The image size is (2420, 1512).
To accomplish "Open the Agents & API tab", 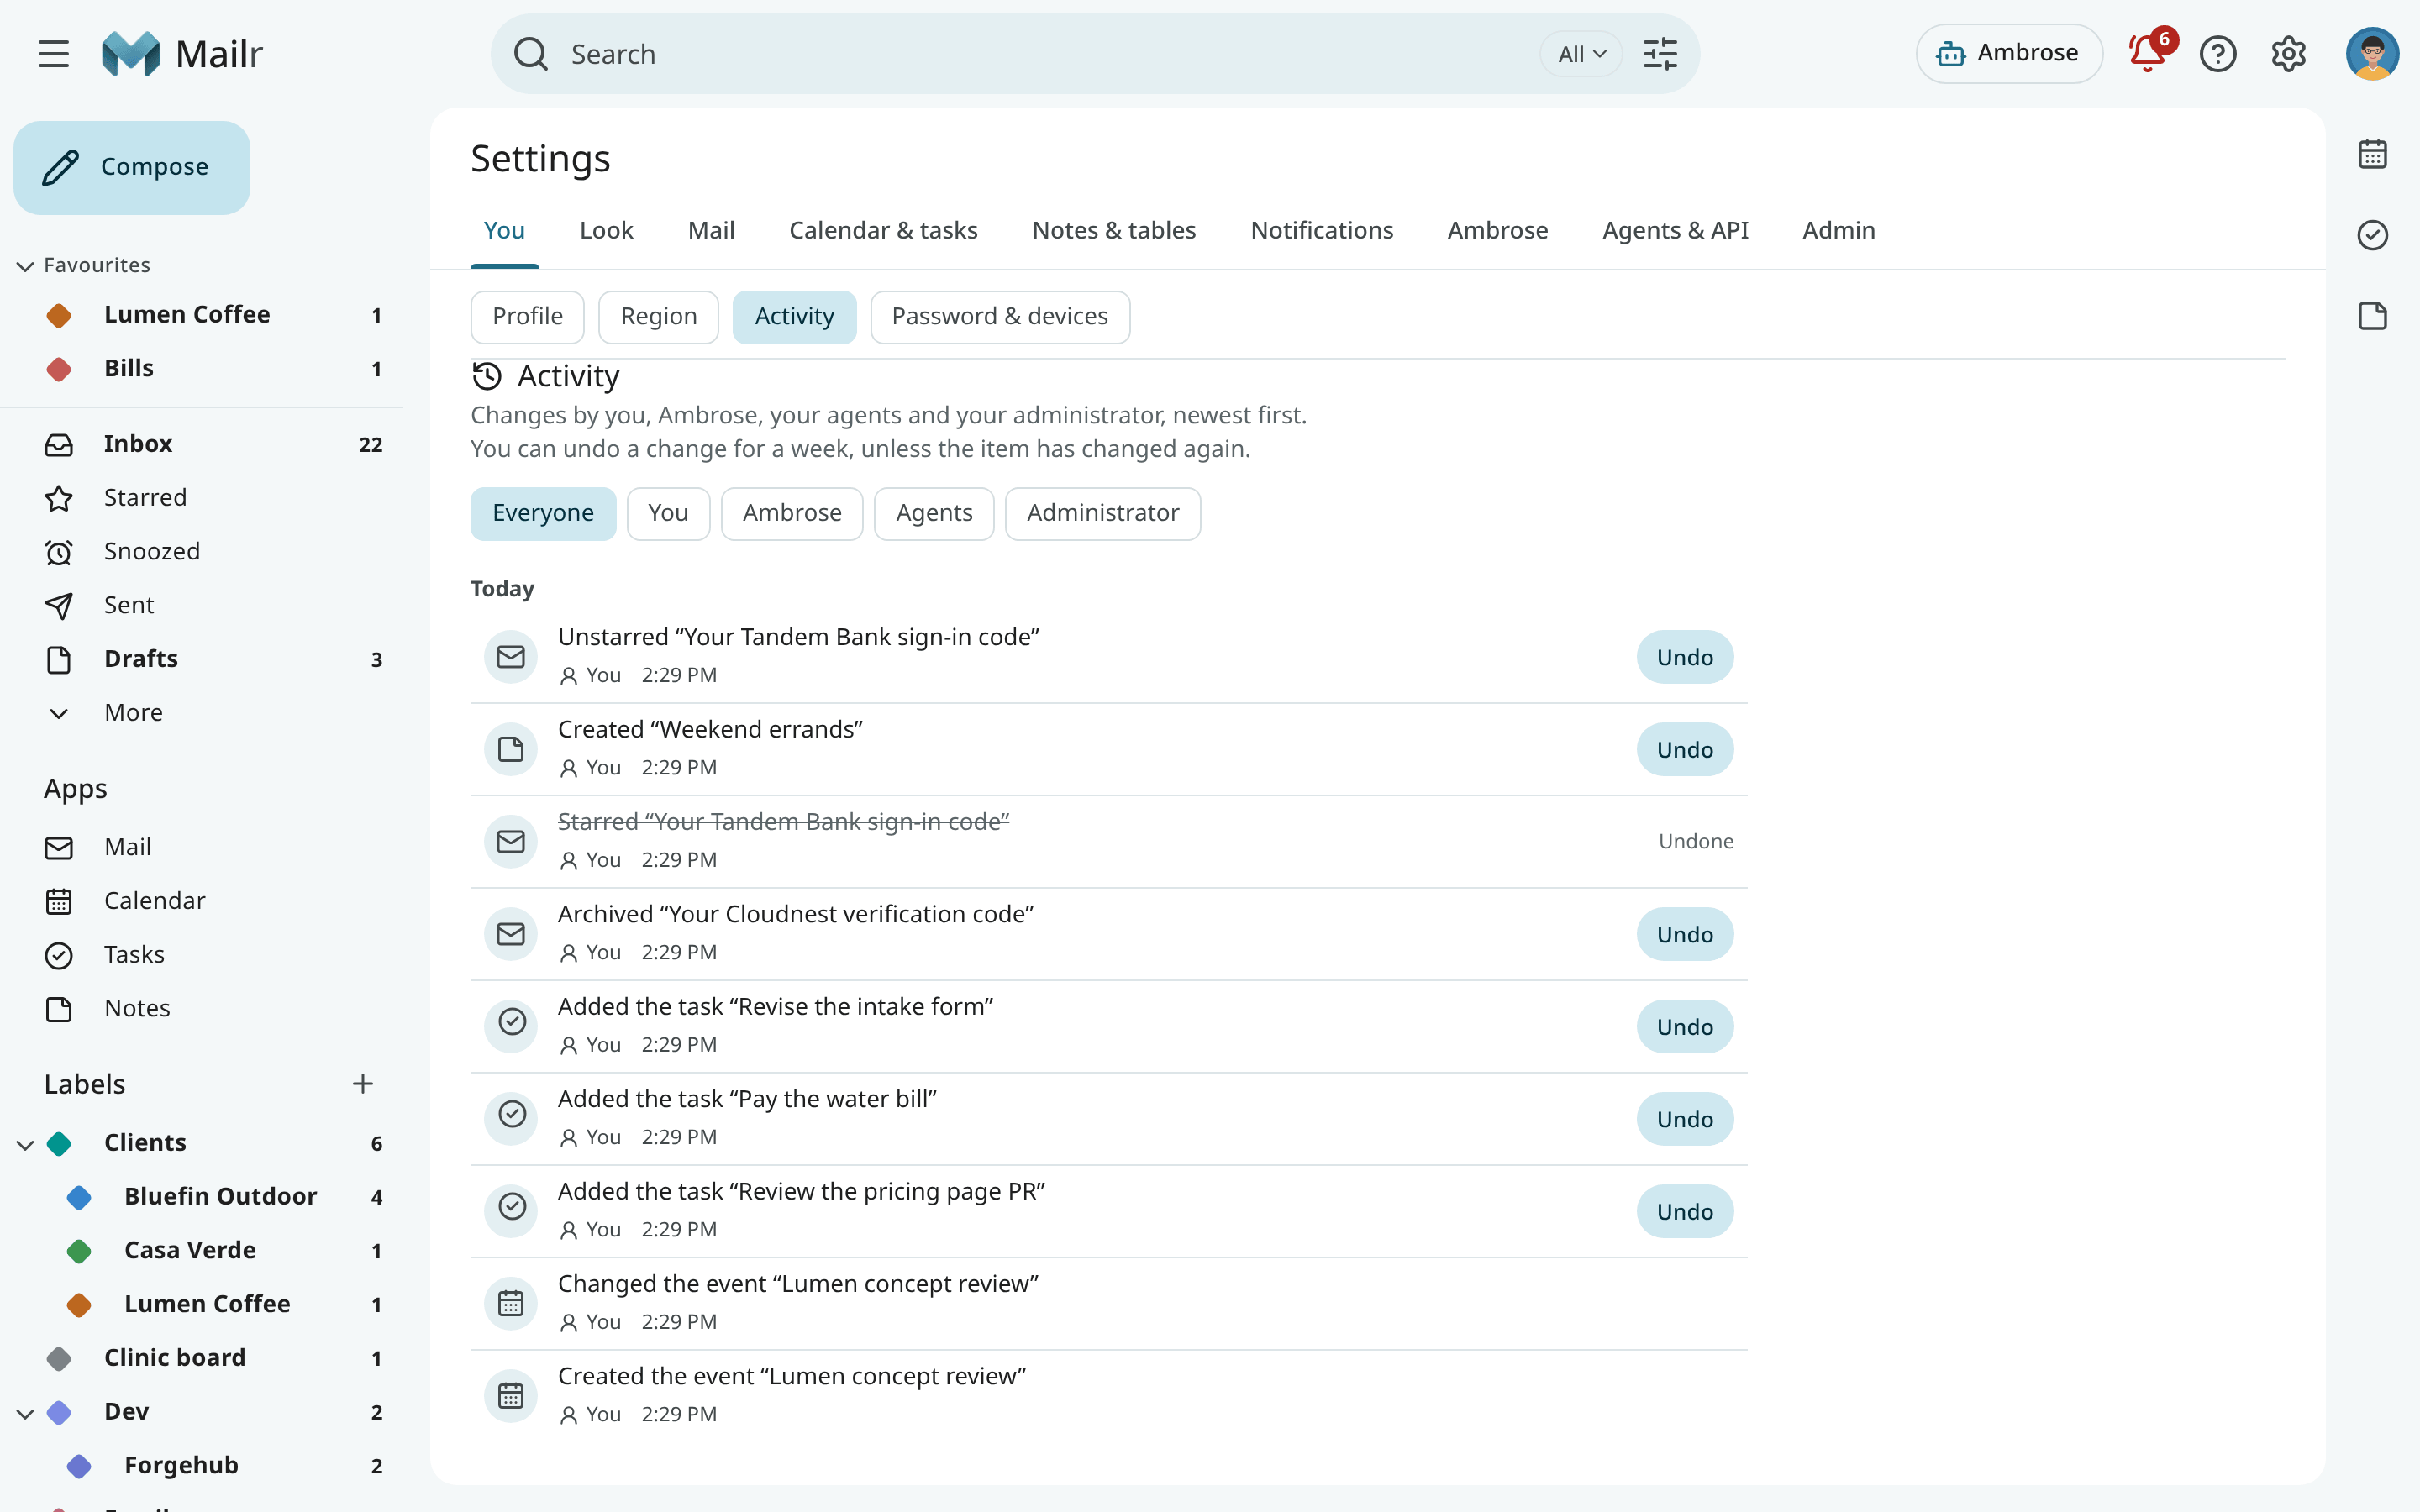I will [x=1675, y=231].
